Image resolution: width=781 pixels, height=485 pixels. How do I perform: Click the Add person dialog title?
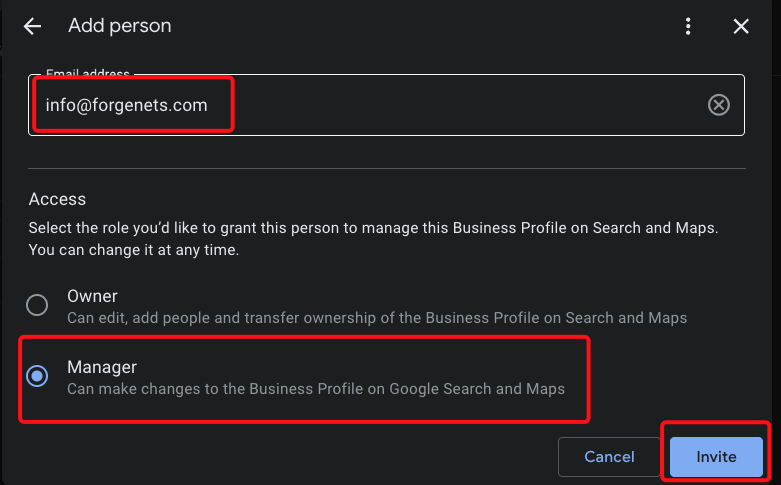120,26
